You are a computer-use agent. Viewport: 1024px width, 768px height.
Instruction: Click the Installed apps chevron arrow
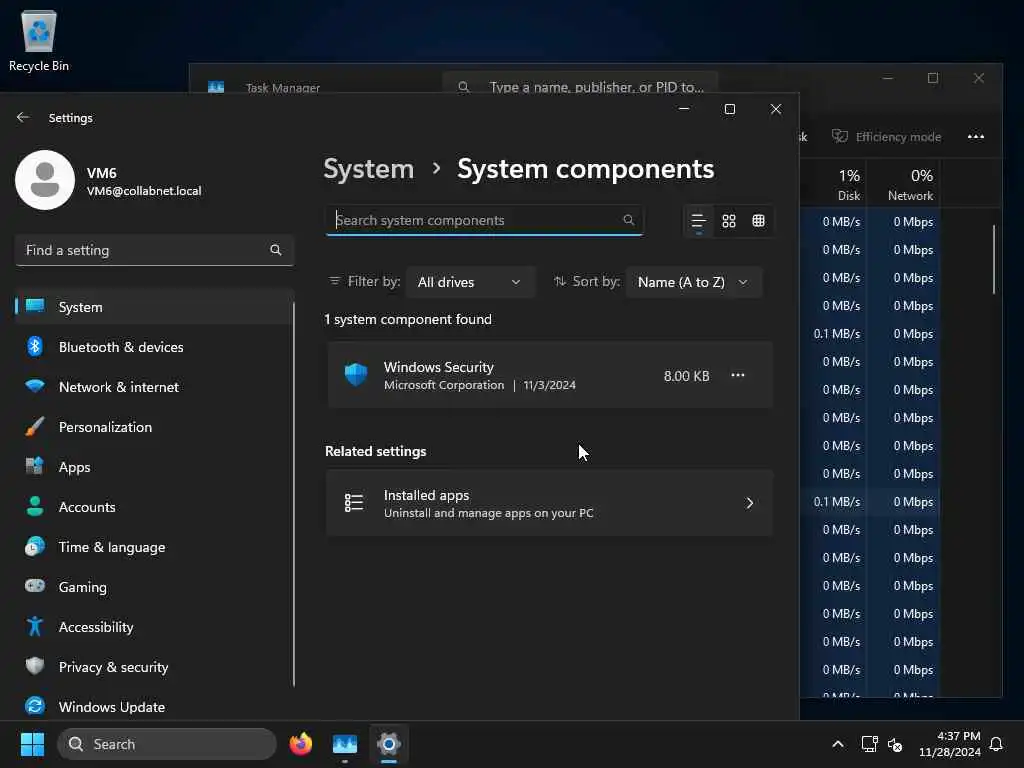click(x=750, y=503)
